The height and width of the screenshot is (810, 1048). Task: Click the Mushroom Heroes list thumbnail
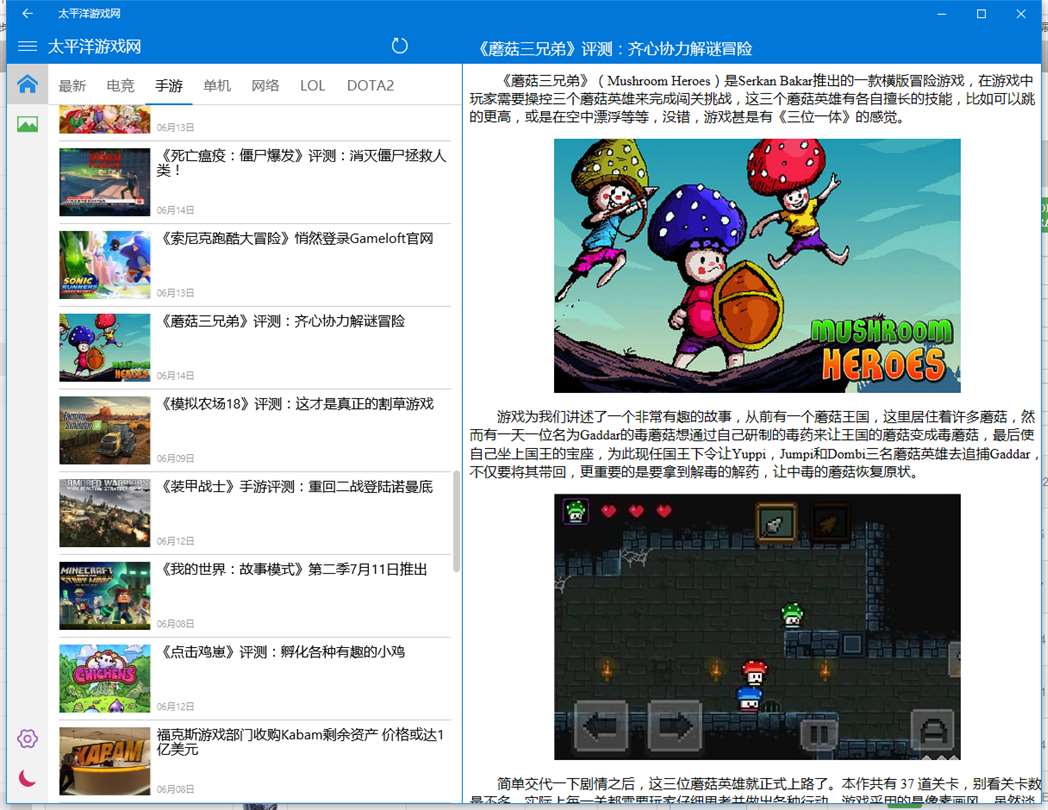point(104,348)
